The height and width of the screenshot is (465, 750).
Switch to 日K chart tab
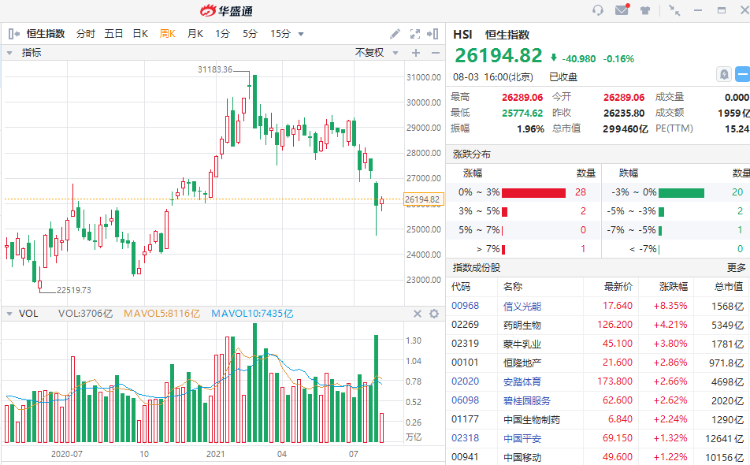pos(141,34)
